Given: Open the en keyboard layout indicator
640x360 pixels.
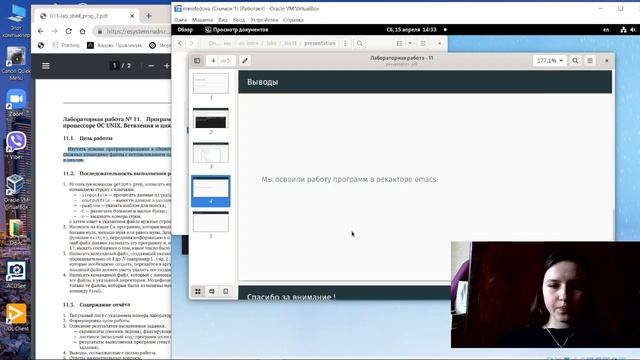Looking at the screenshot, I should (x=606, y=29).
